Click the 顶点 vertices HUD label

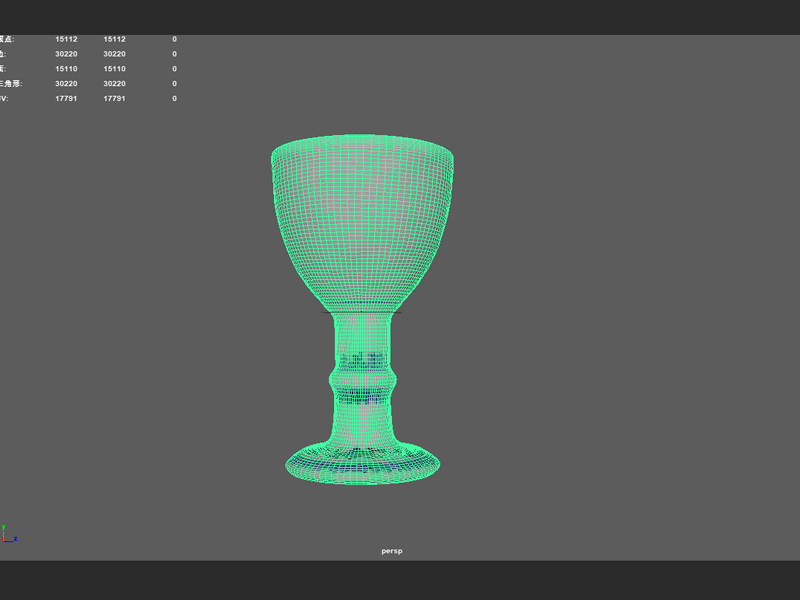click(x=7, y=39)
